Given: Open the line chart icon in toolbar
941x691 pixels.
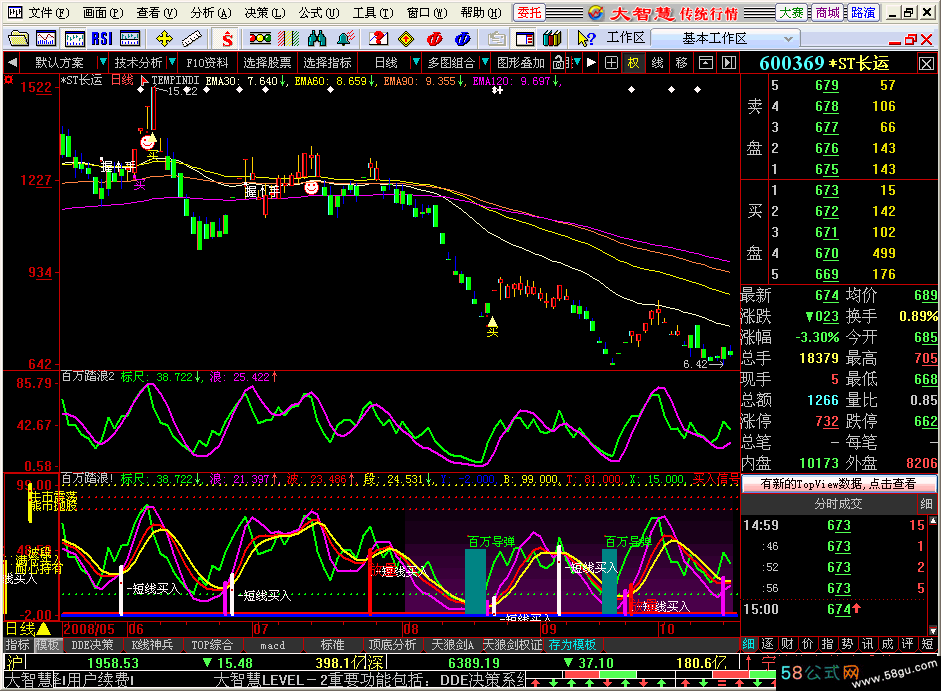Looking at the screenshot, I should pyautogui.click(x=46, y=39).
